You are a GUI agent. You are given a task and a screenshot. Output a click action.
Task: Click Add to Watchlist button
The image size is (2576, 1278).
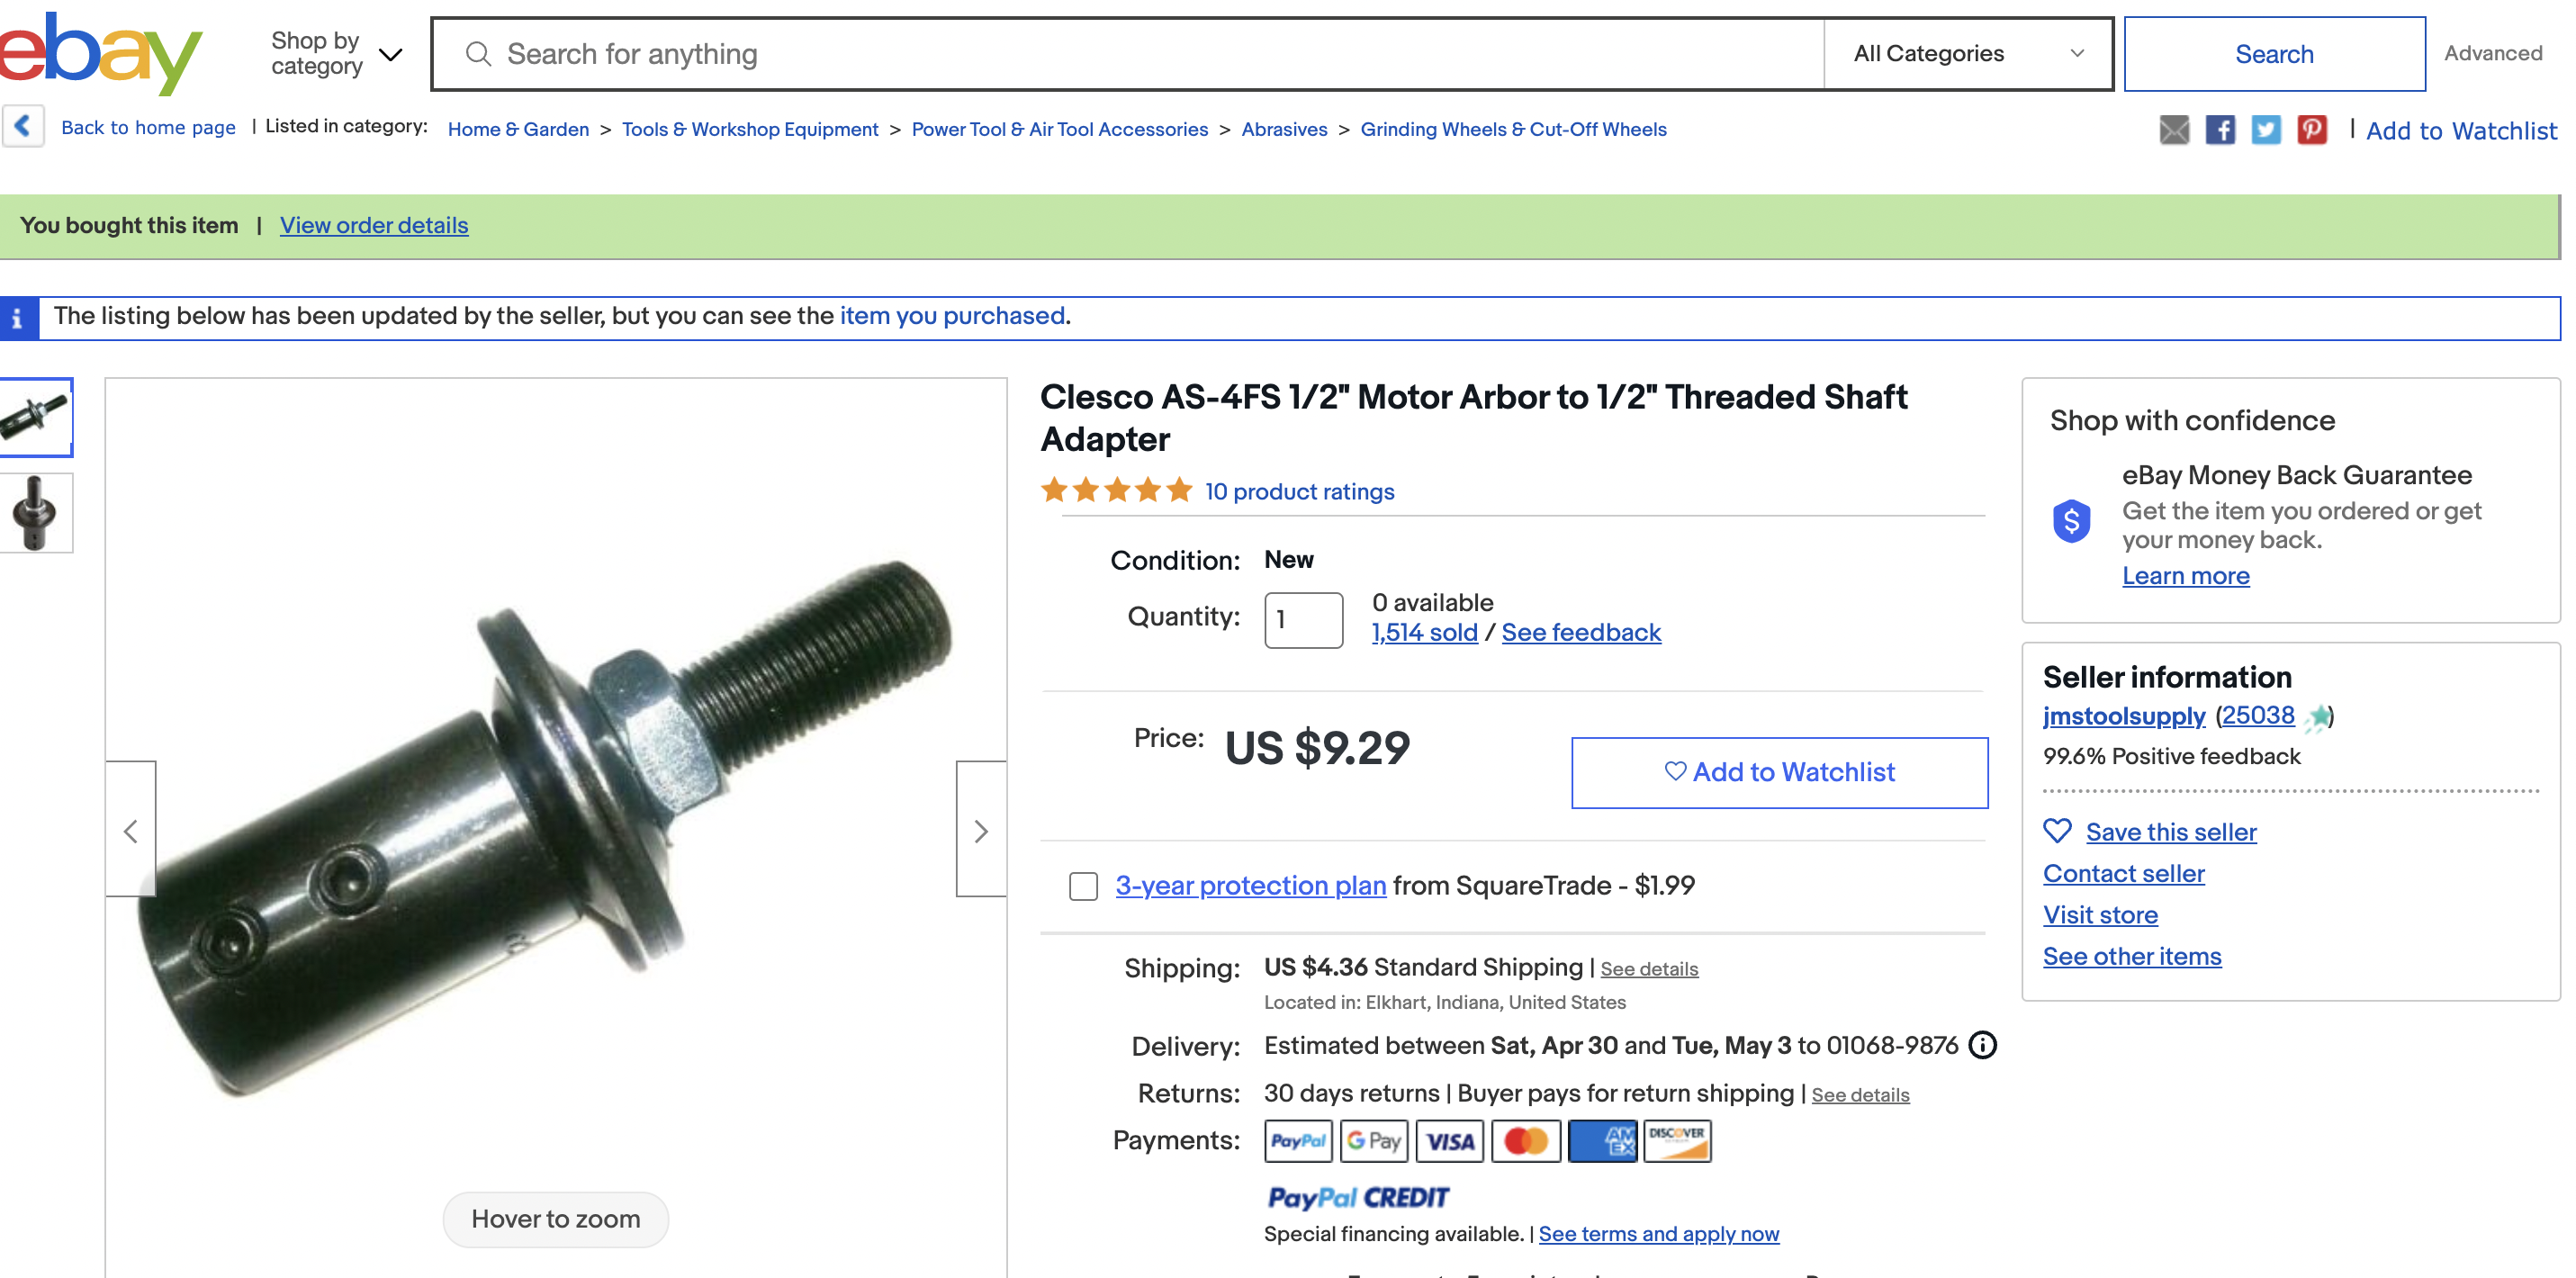pyautogui.click(x=1778, y=772)
